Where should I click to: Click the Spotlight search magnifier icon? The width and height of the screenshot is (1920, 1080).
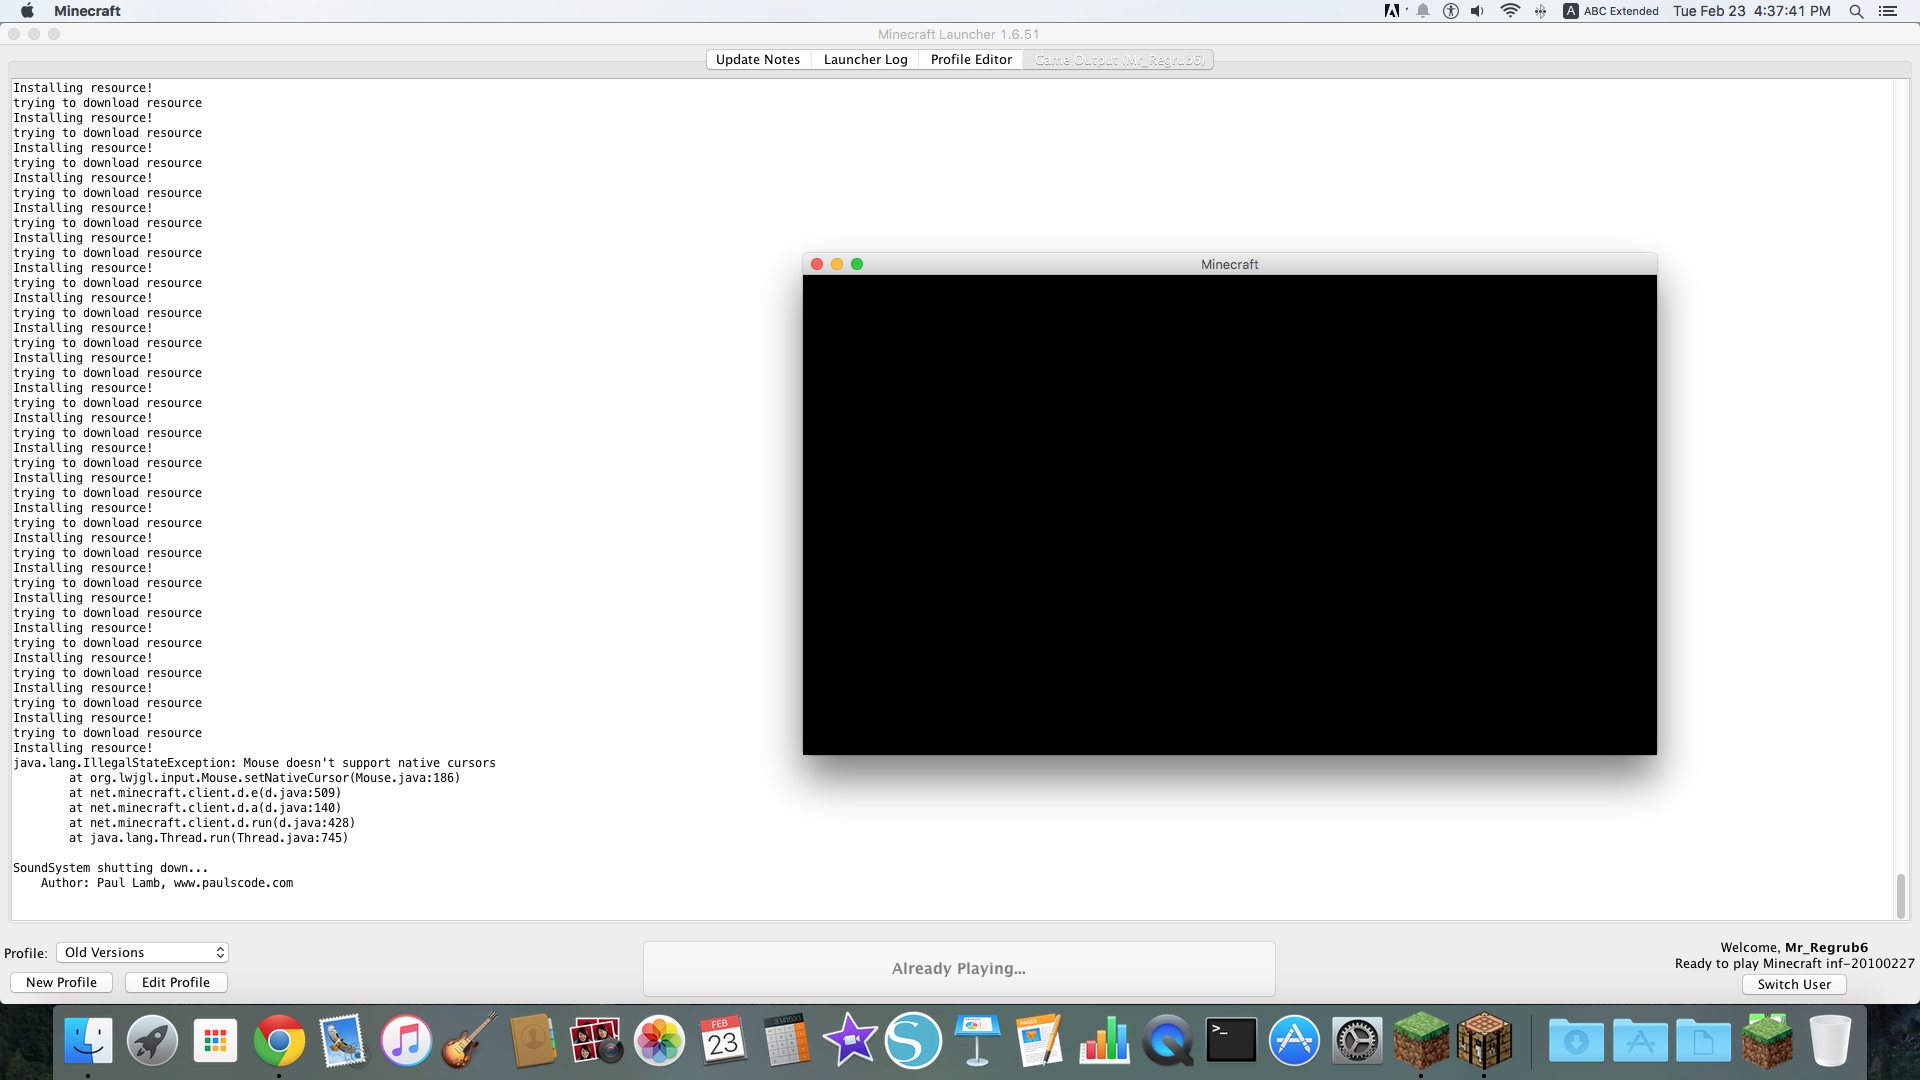point(1856,11)
